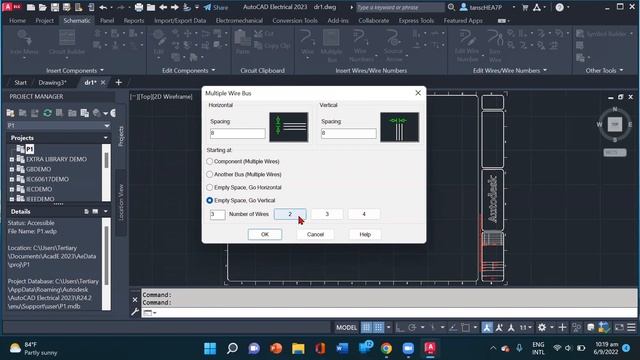The height and width of the screenshot is (360, 640).
Task: Switch to the Home ribbon tab
Action: coord(17,20)
